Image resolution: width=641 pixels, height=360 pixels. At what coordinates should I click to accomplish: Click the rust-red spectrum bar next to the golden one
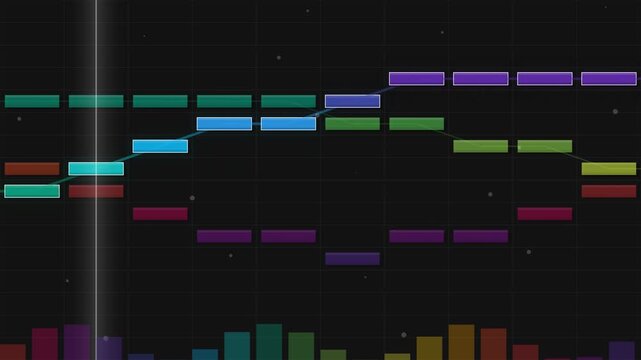493,344
